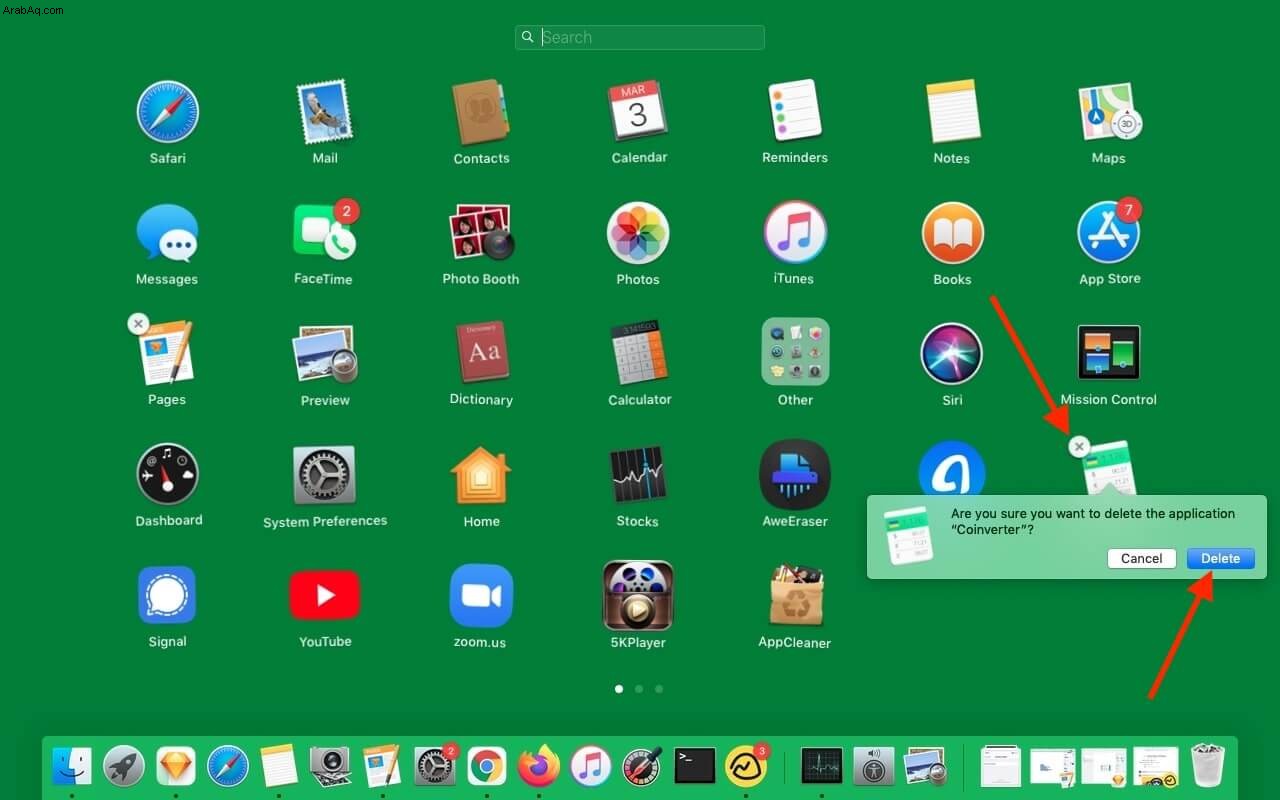The width and height of the screenshot is (1280, 800).
Task: Launch the Home app
Action: point(481,474)
